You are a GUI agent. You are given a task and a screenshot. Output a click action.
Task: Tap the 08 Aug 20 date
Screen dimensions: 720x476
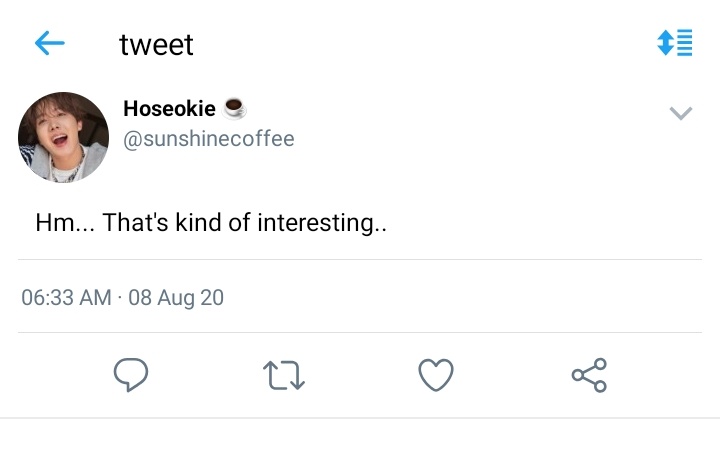point(176,297)
